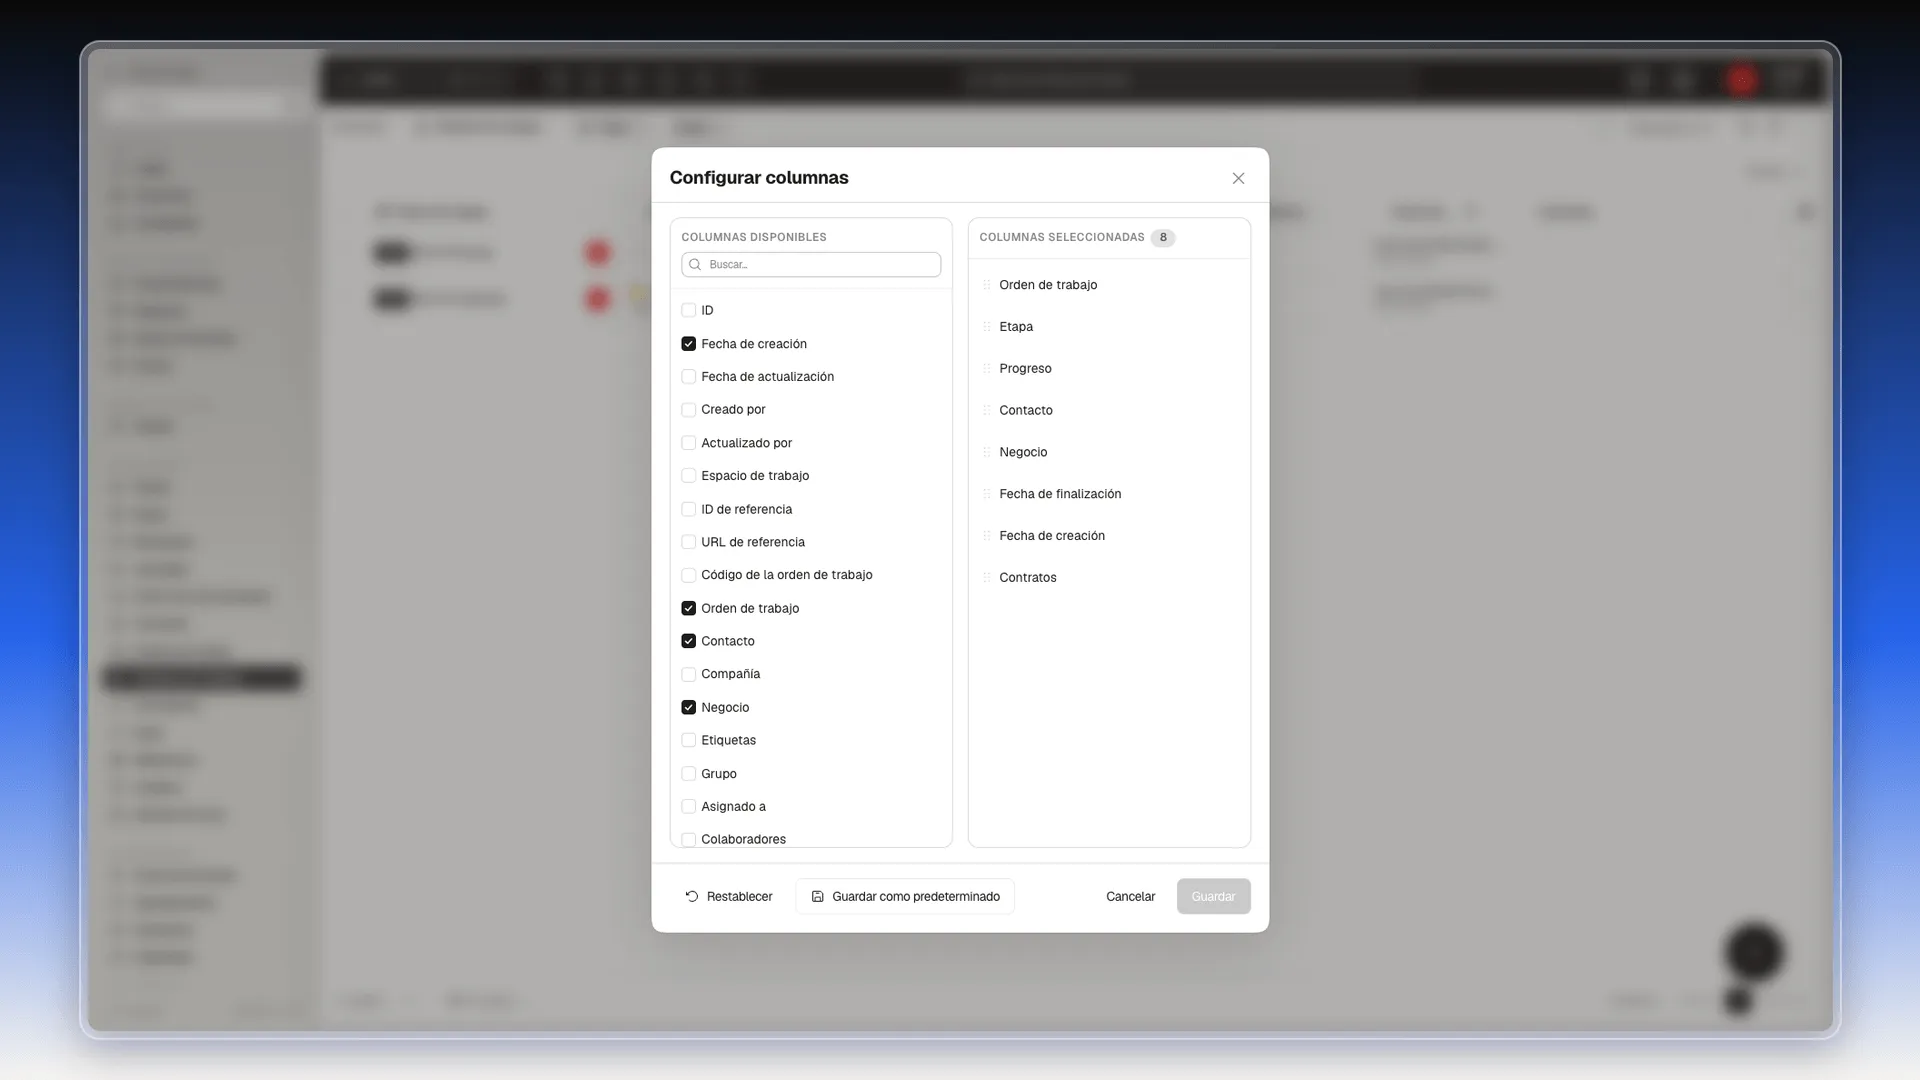1920x1080 pixels.
Task: Check the Espacio de trabajo checkbox
Action: pyautogui.click(x=688, y=476)
